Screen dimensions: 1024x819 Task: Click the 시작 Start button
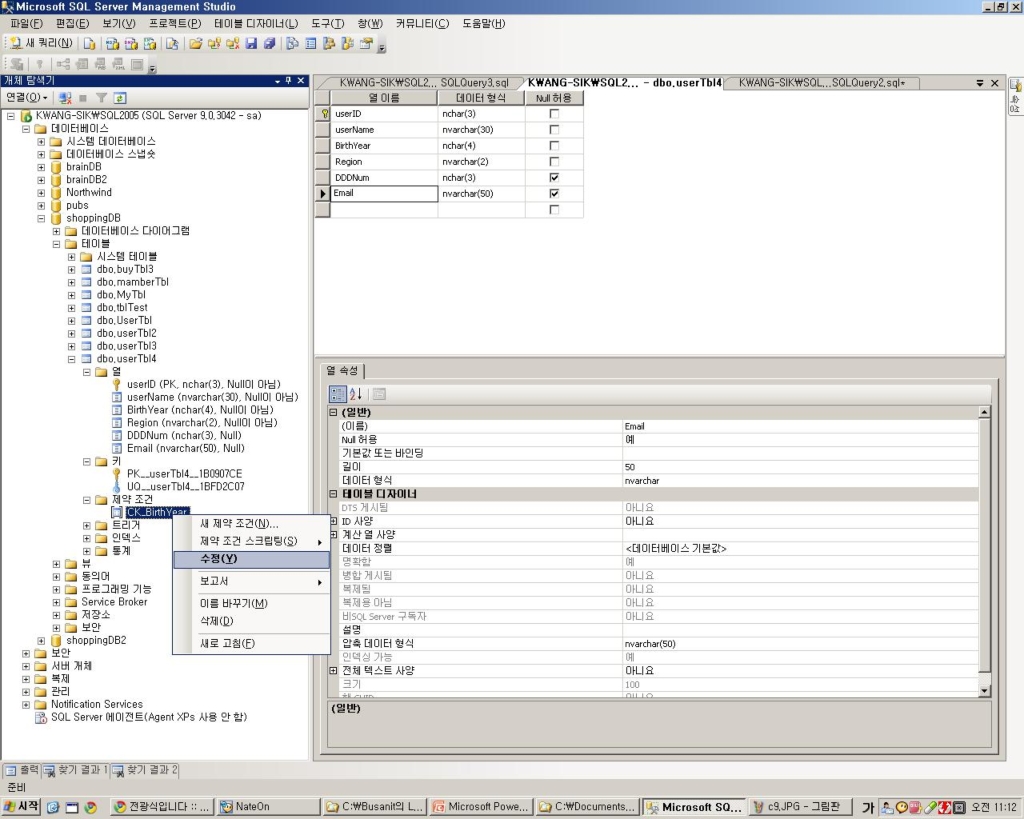tap(21, 807)
